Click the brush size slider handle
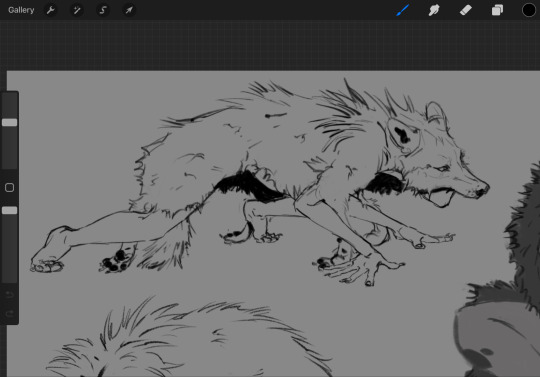540x377 pixels. pos(9,122)
